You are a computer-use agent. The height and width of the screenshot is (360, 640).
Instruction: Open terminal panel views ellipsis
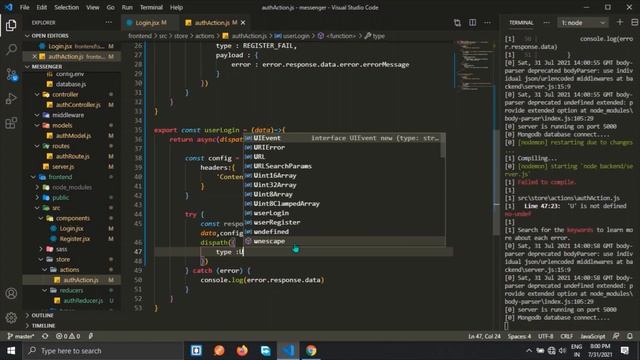click(547, 23)
